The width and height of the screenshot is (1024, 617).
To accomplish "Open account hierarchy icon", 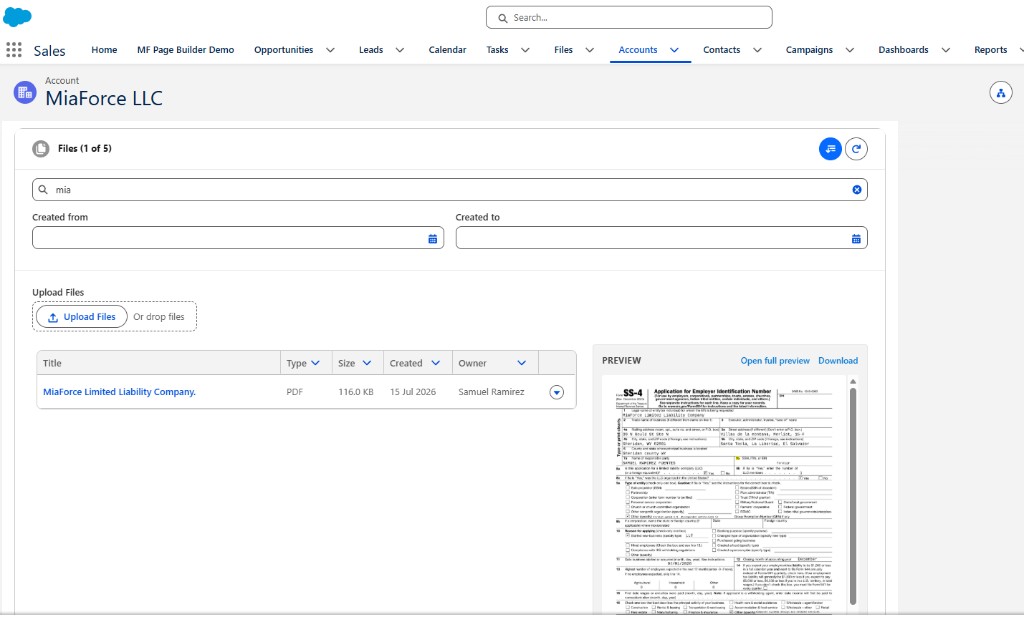I will pos(1000,93).
